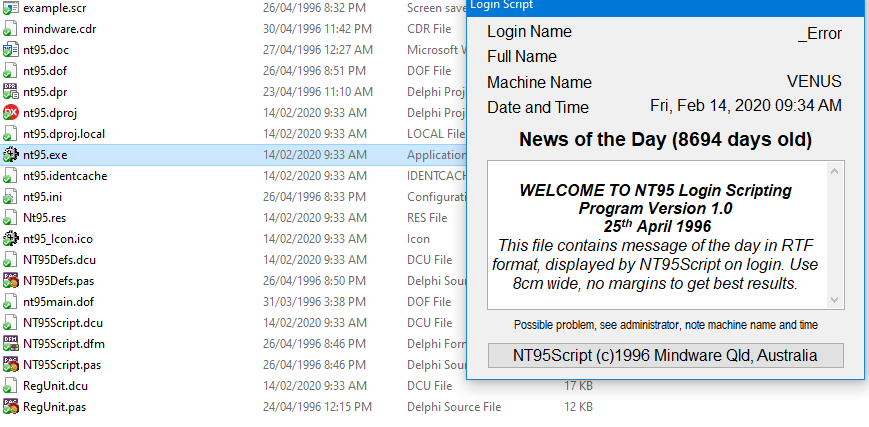Select the nt95.identcache file name
869x427 pixels.
65,176
